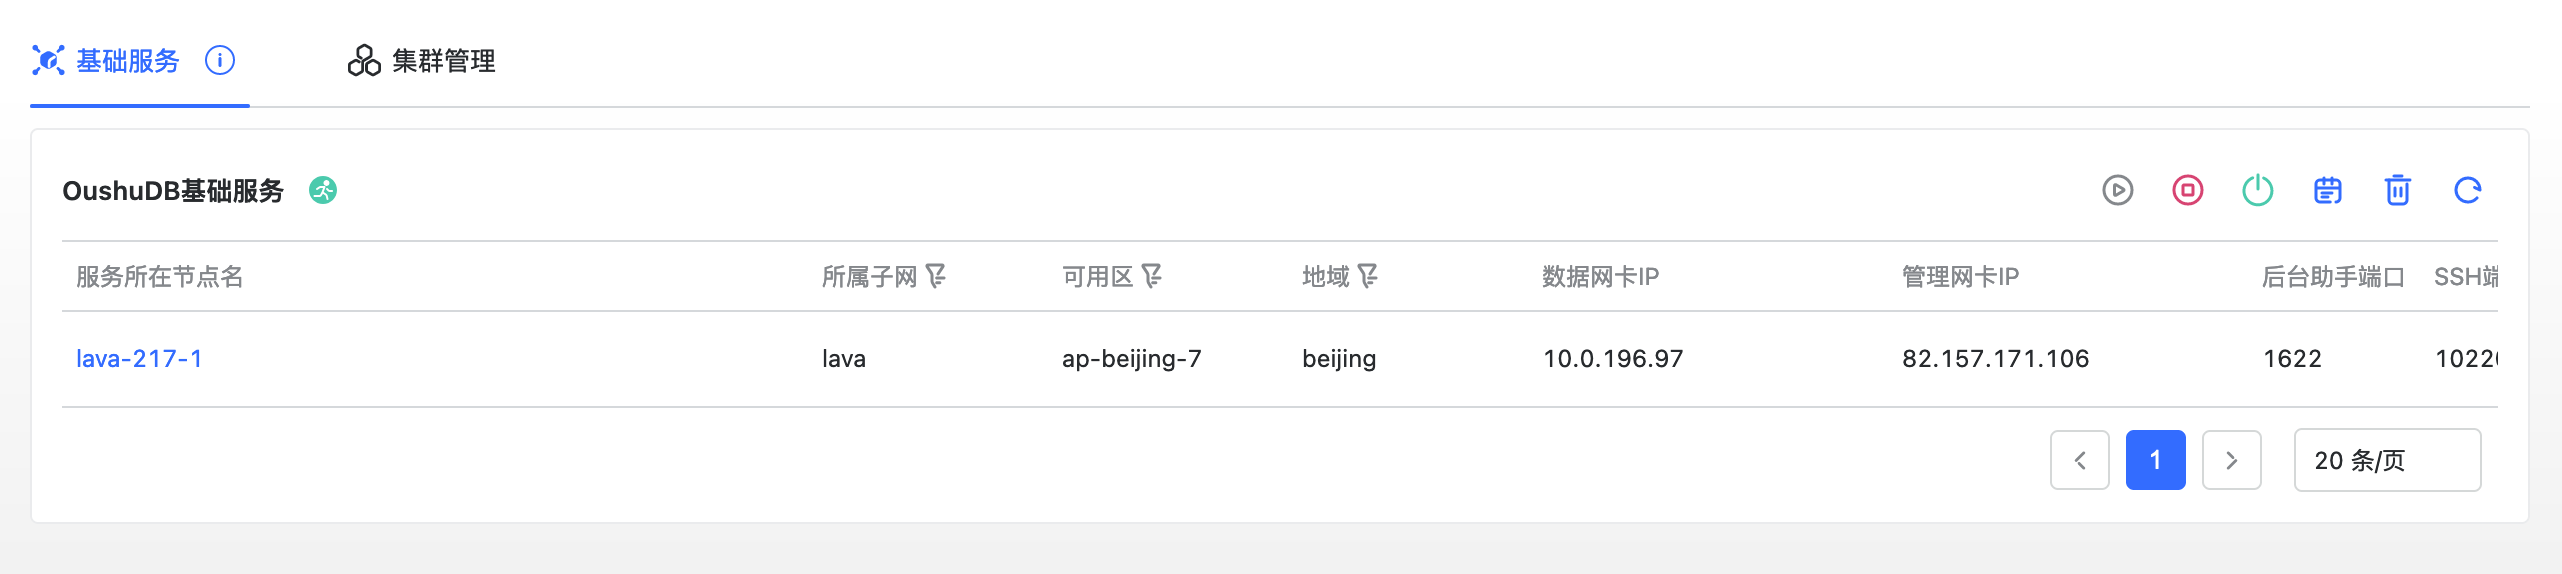
Task: Expand the 20 条/页 page size selector
Action: coord(2387,460)
